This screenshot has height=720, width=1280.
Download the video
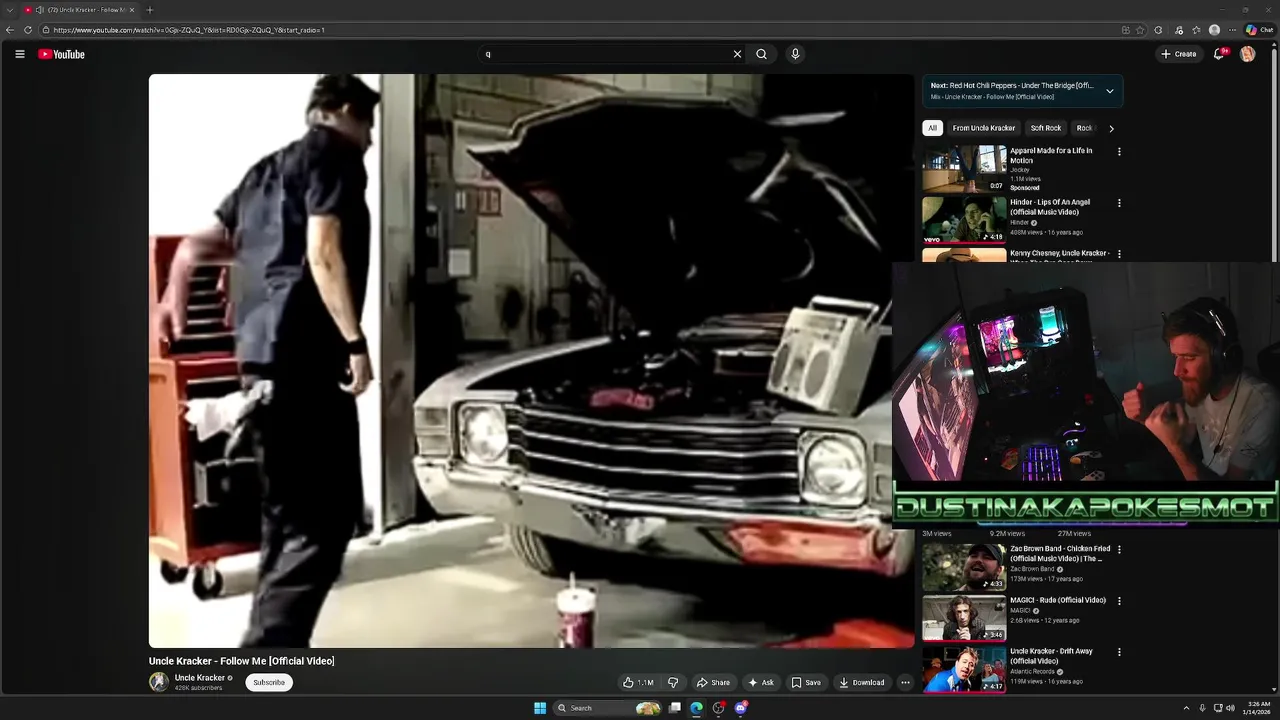(x=862, y=682)
